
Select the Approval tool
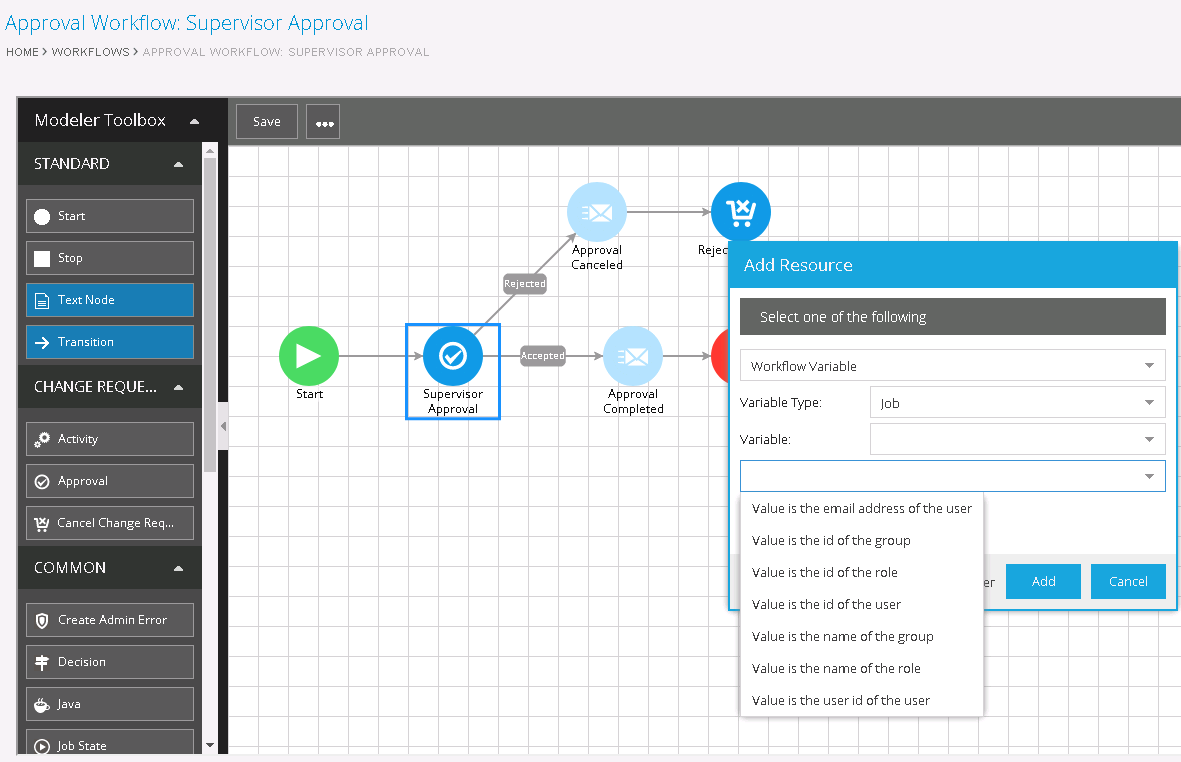[x=109, y=480]
